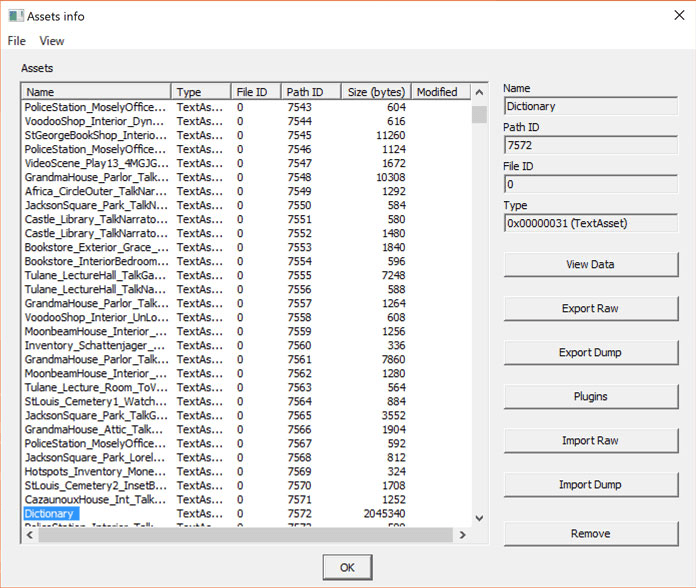
Task: Open the Plugins dialog button
Action: pyautogui.click(x=590, y=397)
